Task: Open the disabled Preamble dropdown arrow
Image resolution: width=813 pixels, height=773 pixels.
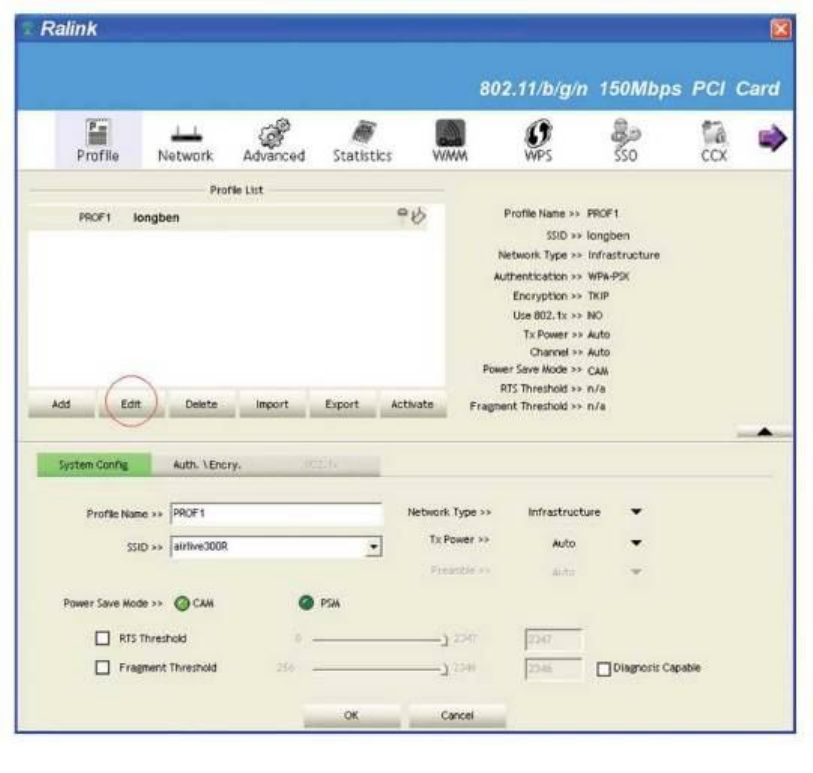Action: (636, 571)
